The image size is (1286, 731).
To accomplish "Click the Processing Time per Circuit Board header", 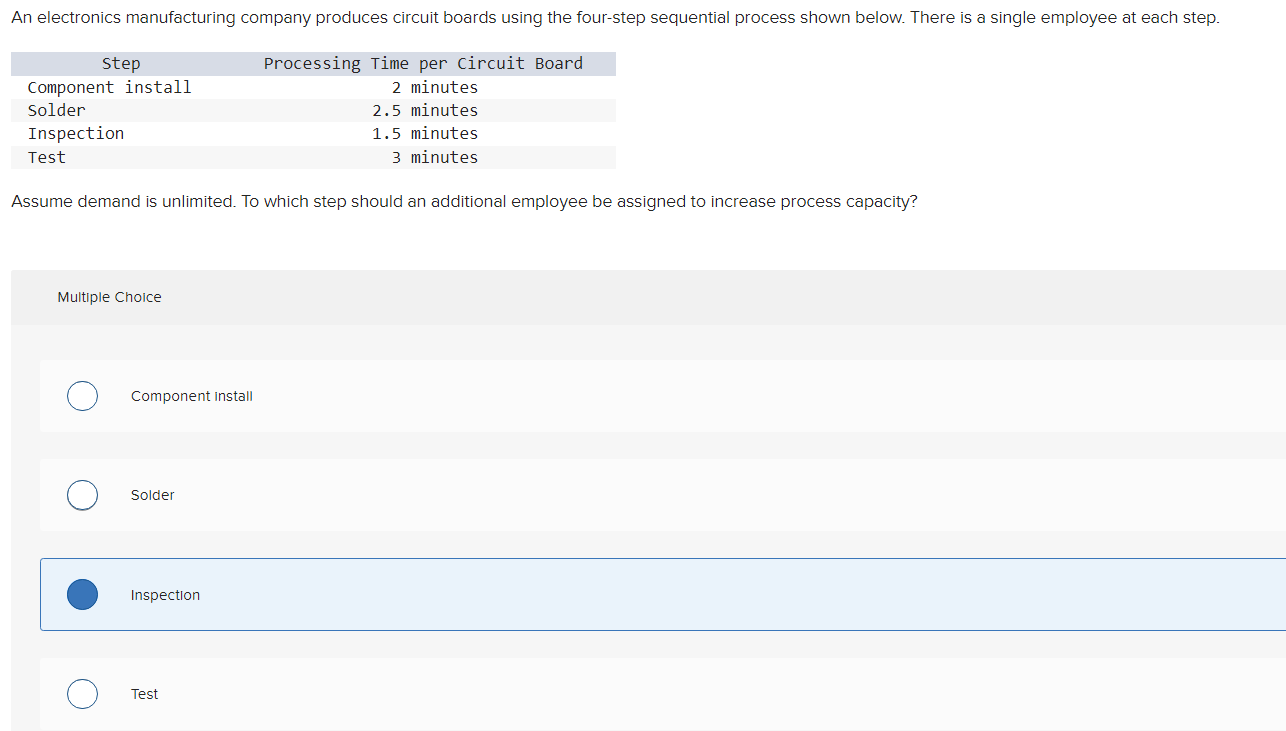I will pos(423,64).
